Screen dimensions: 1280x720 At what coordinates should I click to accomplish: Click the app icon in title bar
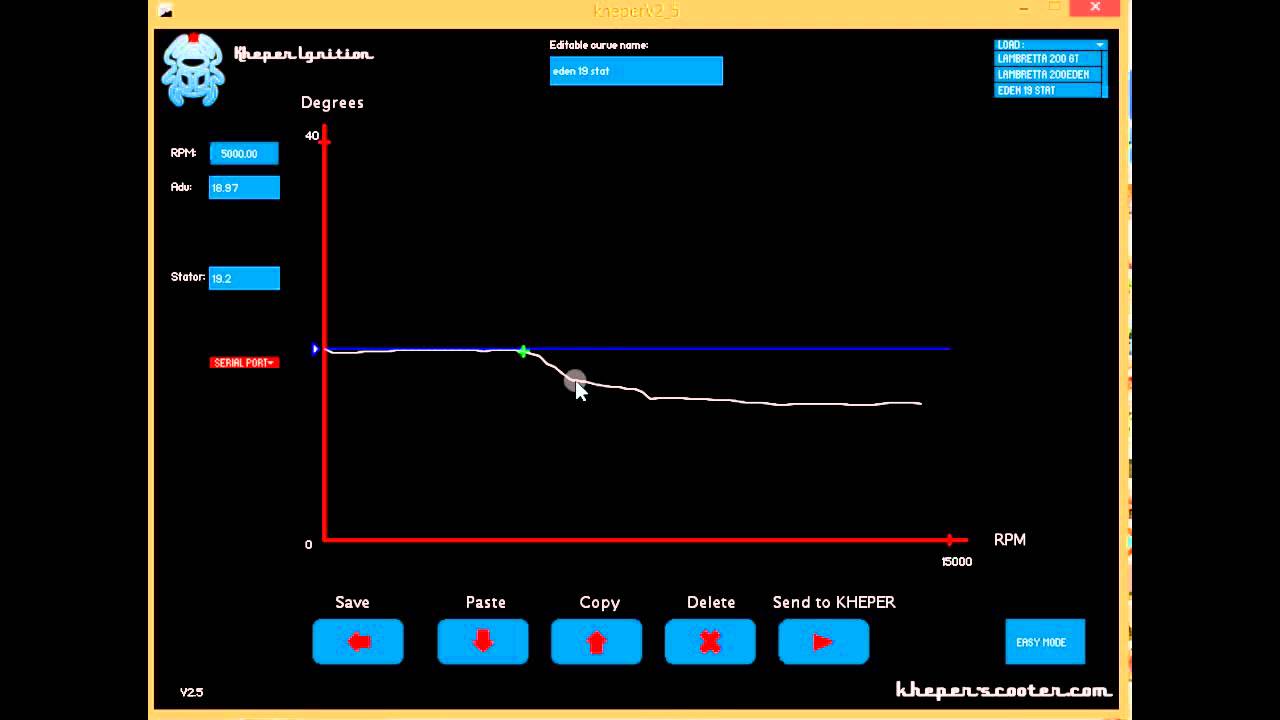point(166,11)
